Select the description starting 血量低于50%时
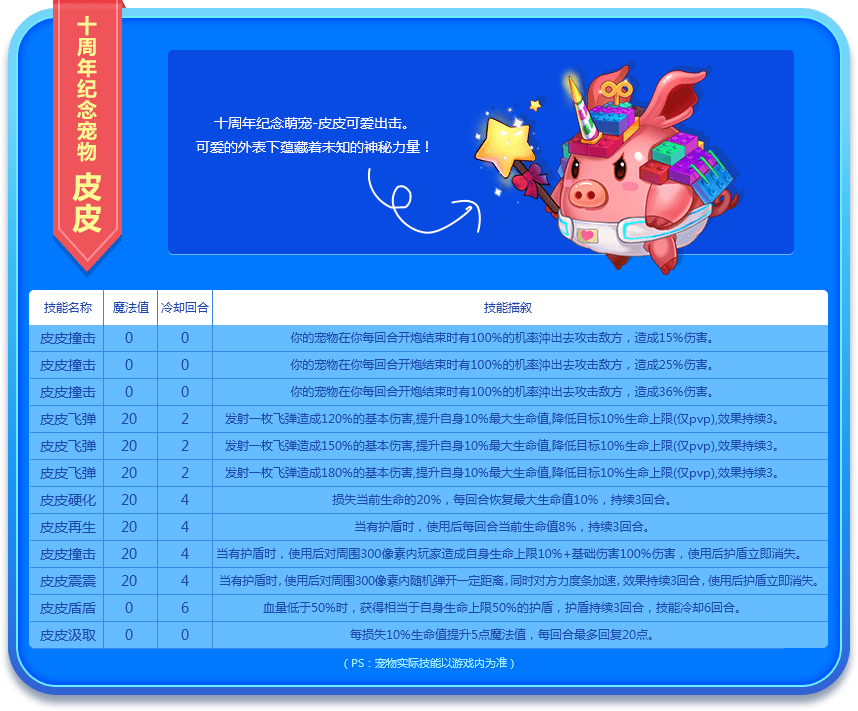This screenshot has width=858, height=711. tap(502, 608)
